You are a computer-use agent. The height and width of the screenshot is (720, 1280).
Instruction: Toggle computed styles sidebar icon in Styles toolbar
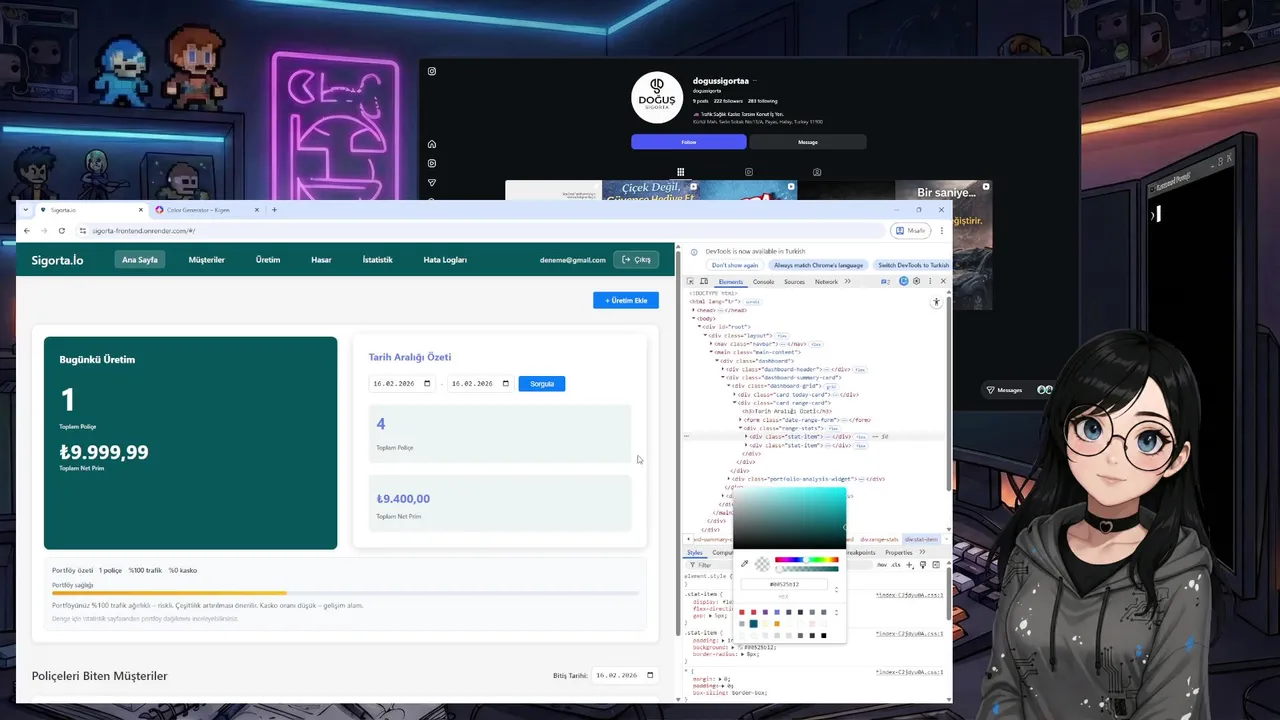pos(935,565)
